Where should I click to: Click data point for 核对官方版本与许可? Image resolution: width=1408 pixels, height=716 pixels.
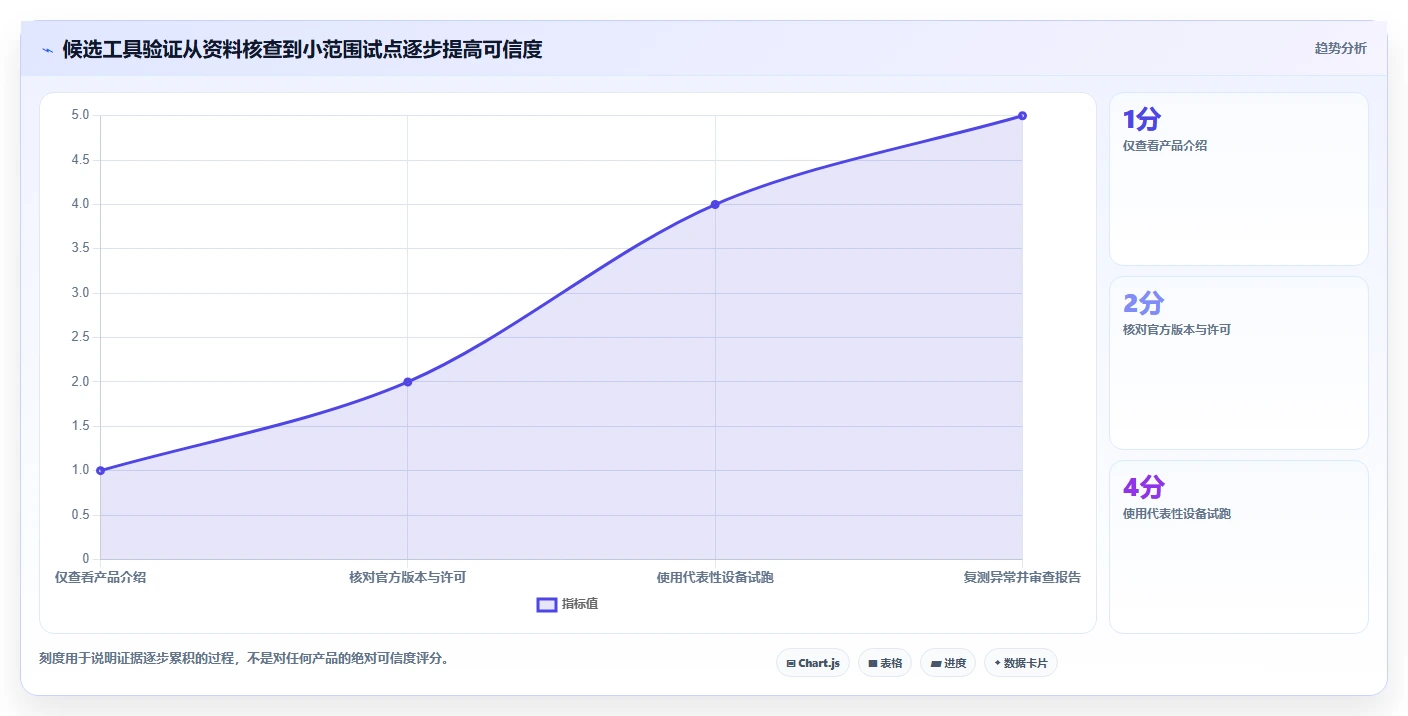(x=408, y=382)
